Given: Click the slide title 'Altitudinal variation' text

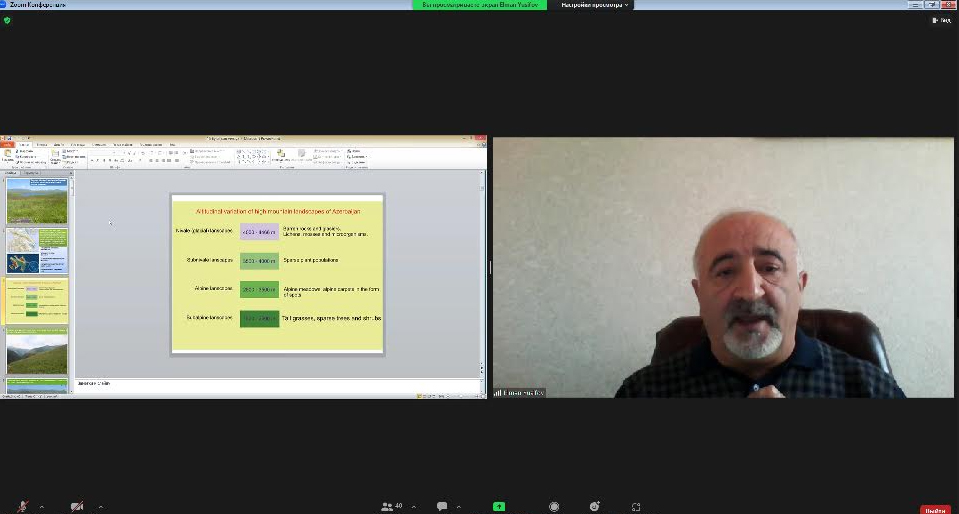Looking at the screenshot, I should 278,211.
